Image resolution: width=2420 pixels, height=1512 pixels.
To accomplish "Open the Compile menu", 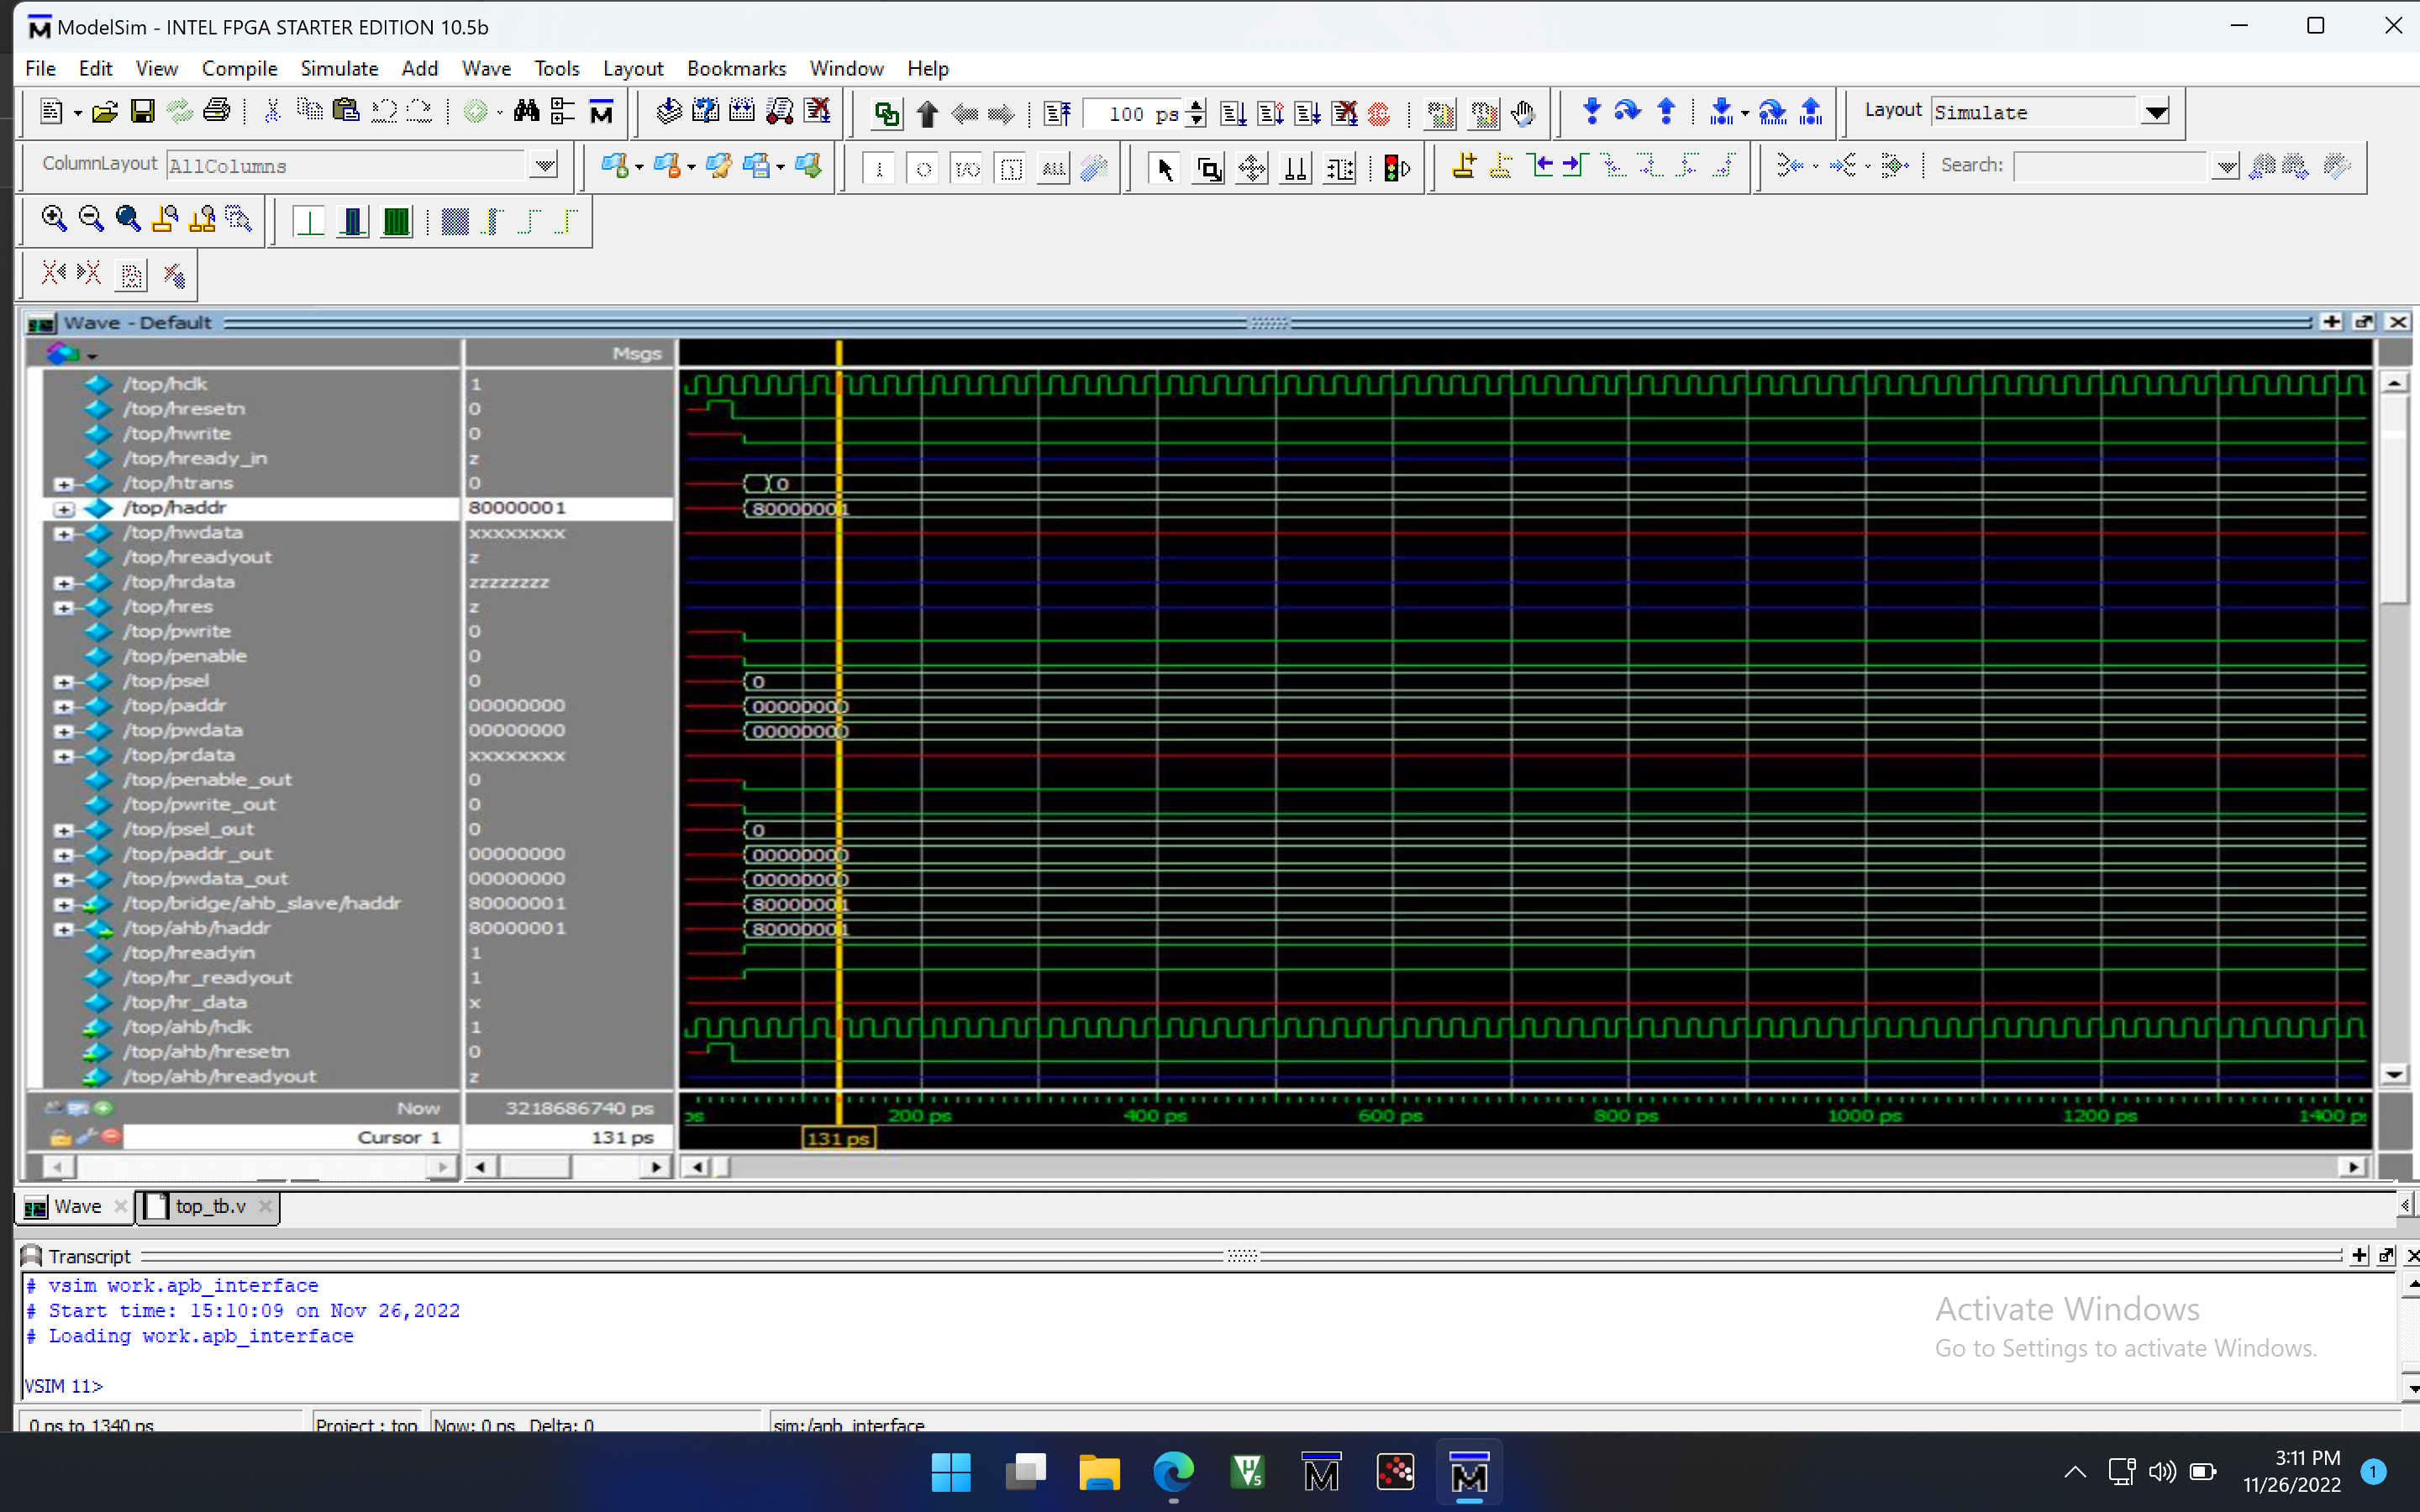I will point(239,68).
